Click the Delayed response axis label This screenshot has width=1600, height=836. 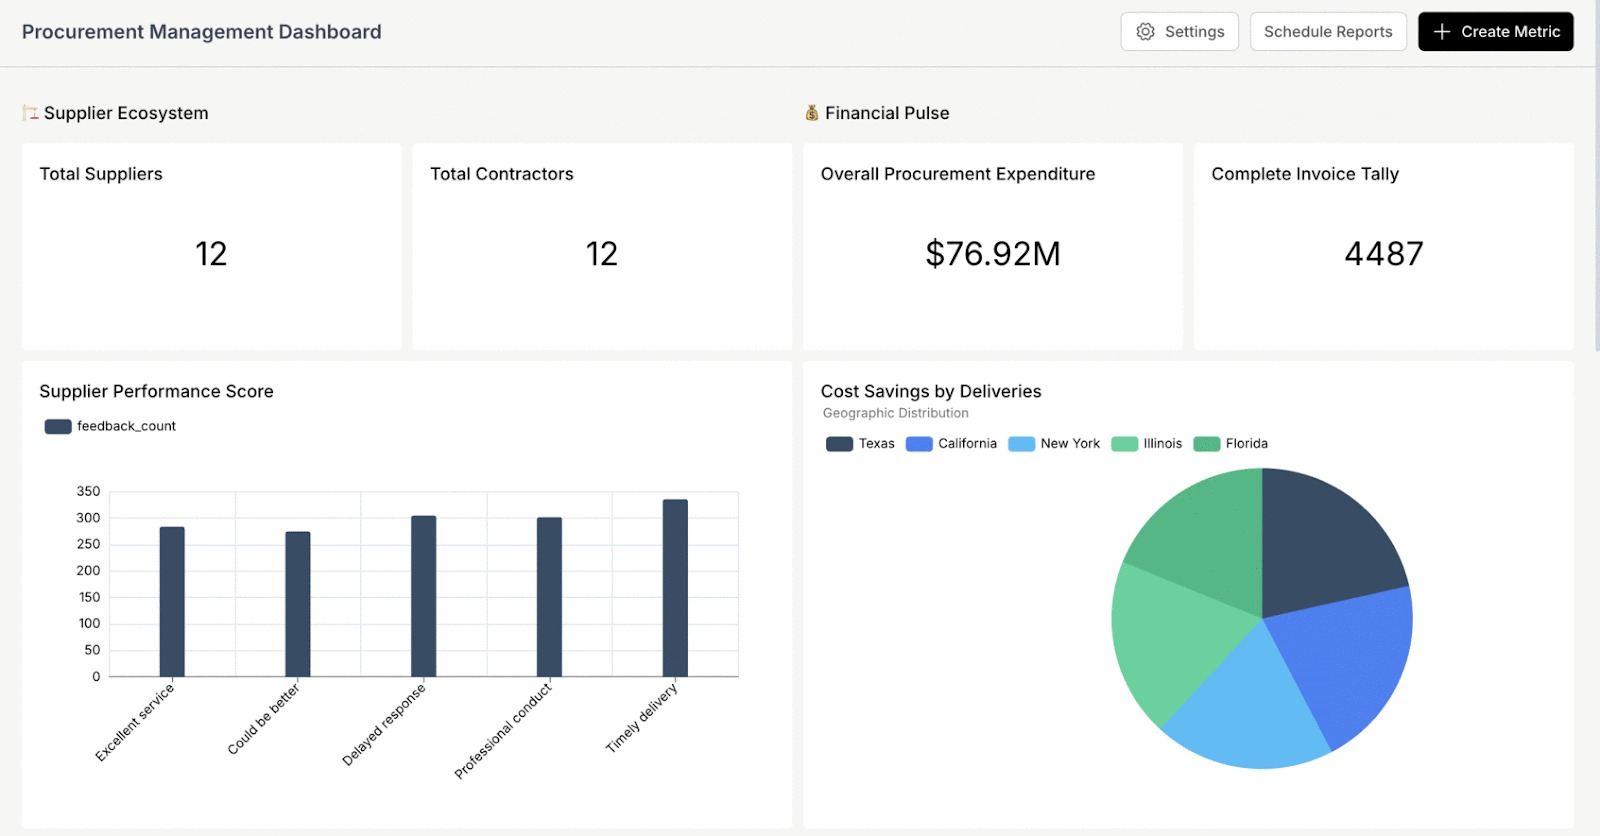pos(384,725)
